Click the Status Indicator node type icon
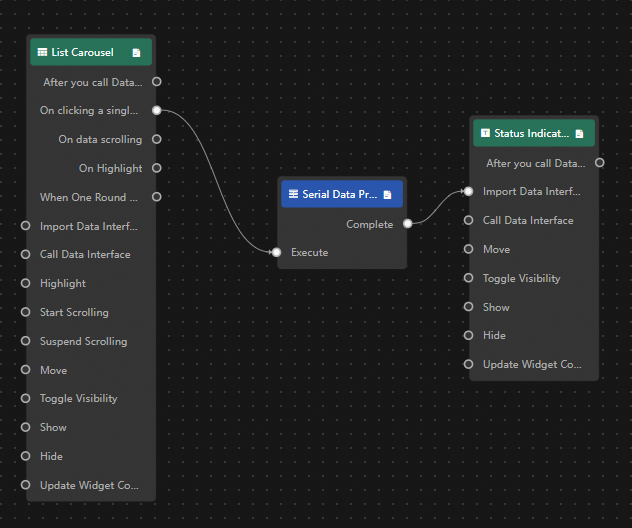Viewport: 632px width, 528px height. [x=485, y=133]
